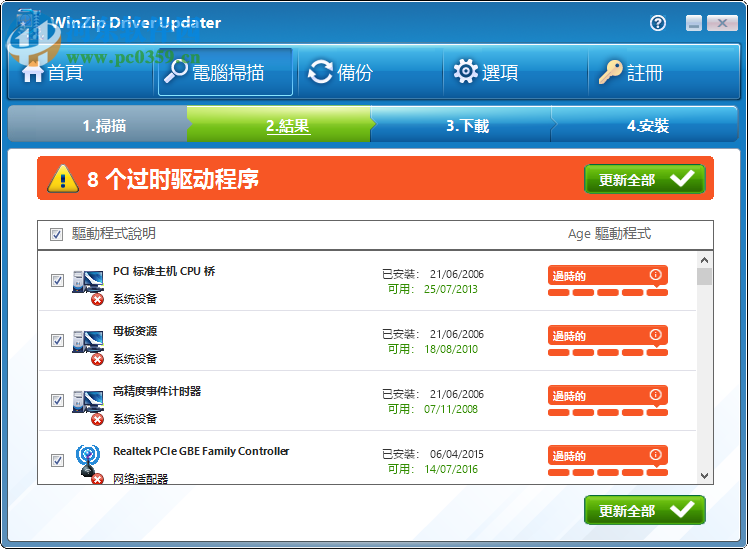Open the 電腦掃描 scan tab
Viewport: 748px width, 549px height.
(x=225, y=73)
